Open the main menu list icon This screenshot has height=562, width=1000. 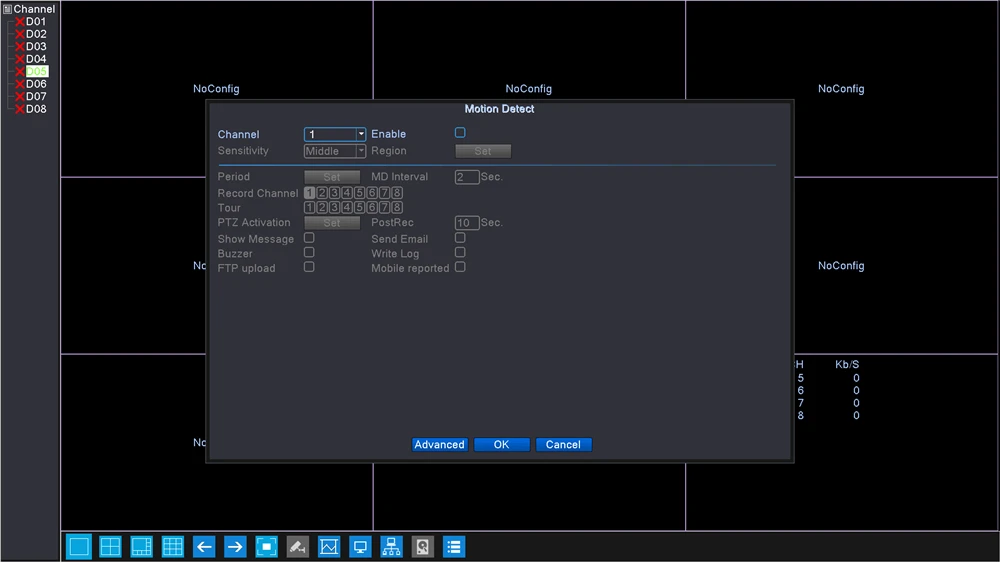coord(454,547)
